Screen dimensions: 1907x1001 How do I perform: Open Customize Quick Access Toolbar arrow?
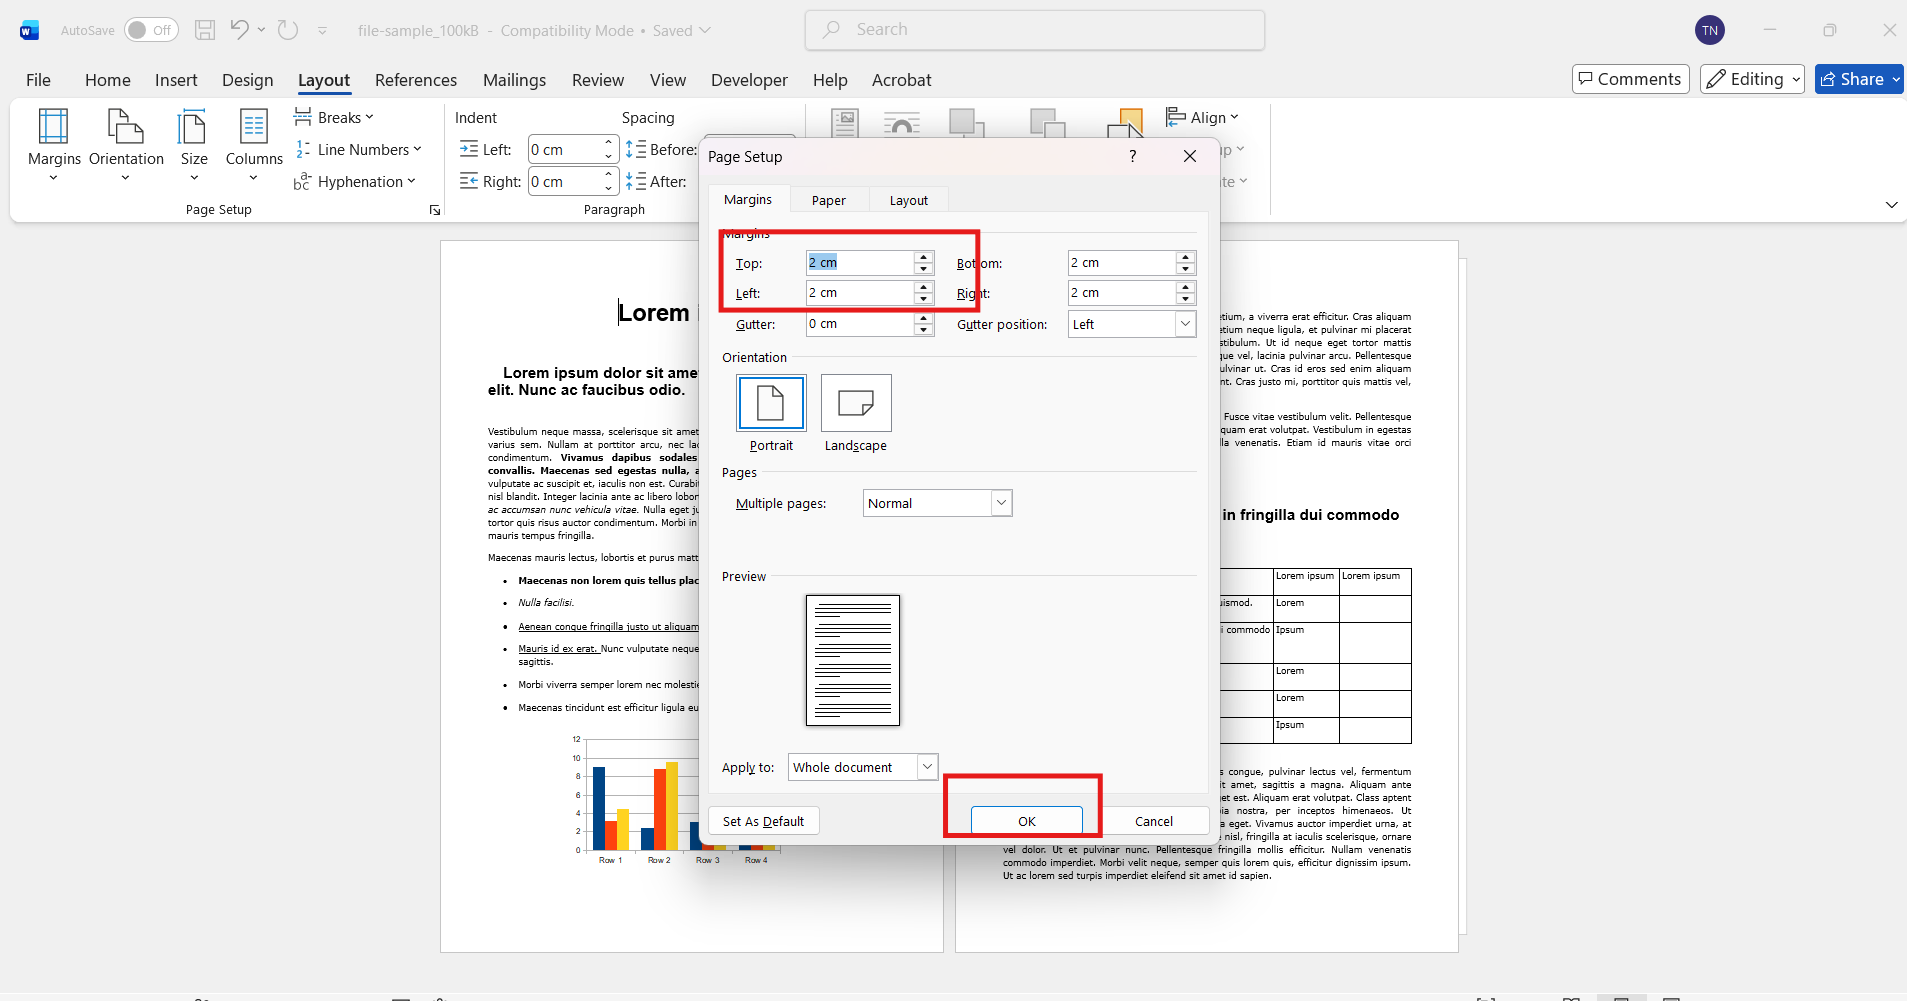(x=322, y=31)
